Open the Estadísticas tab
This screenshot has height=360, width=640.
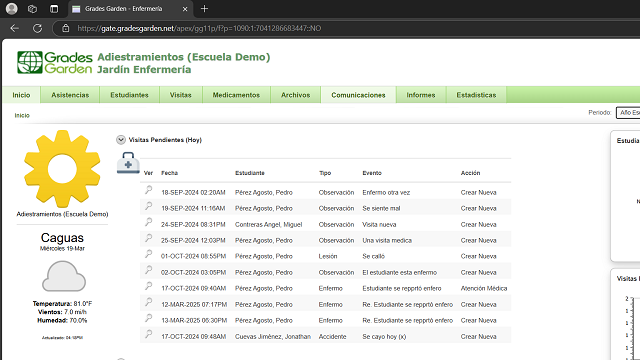click(x=476, y=95)
